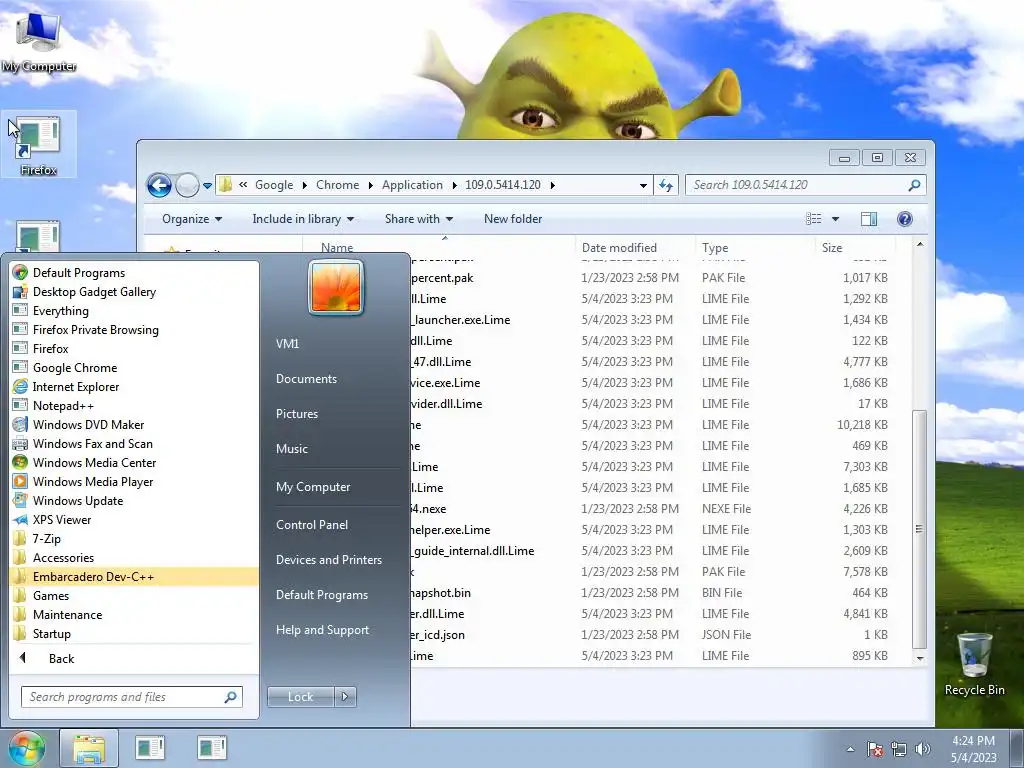The height and width of the screenshot is (768, 1024).
Task: Open the address bar history dropdown
Action: [x=643, y=185]
